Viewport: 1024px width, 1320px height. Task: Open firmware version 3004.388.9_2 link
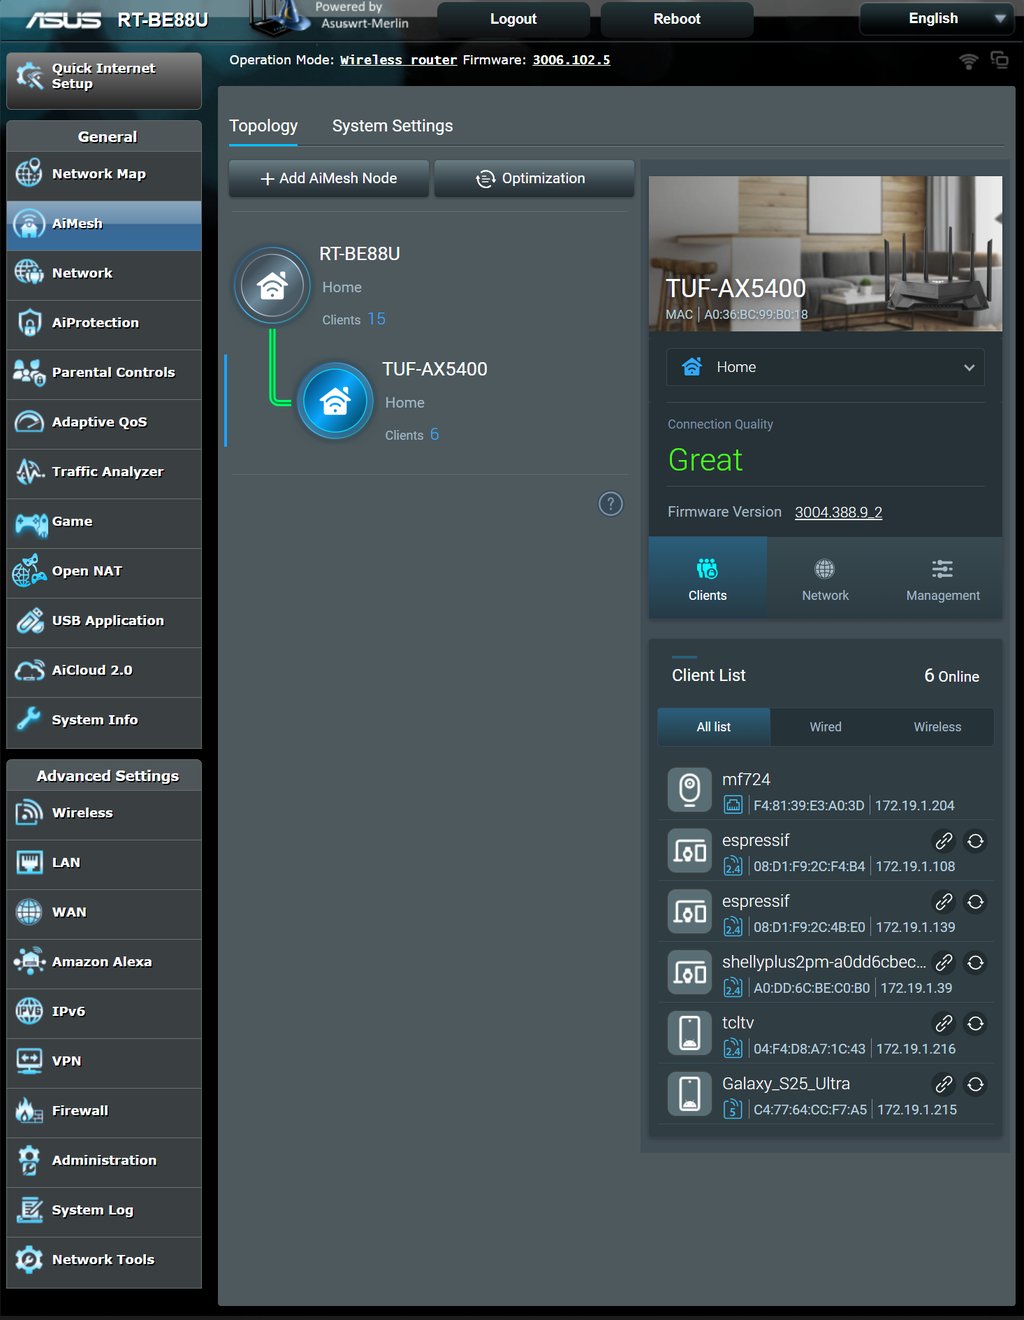[x=838, y=512]
